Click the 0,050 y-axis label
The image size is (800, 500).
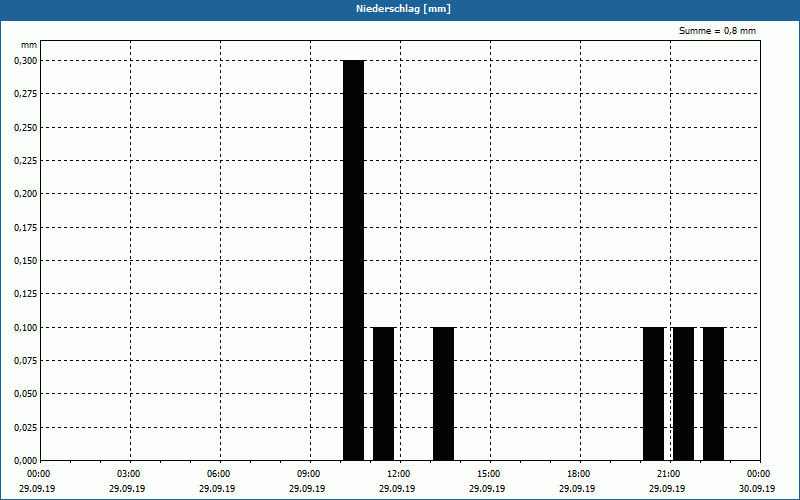[x=26, y=394]
